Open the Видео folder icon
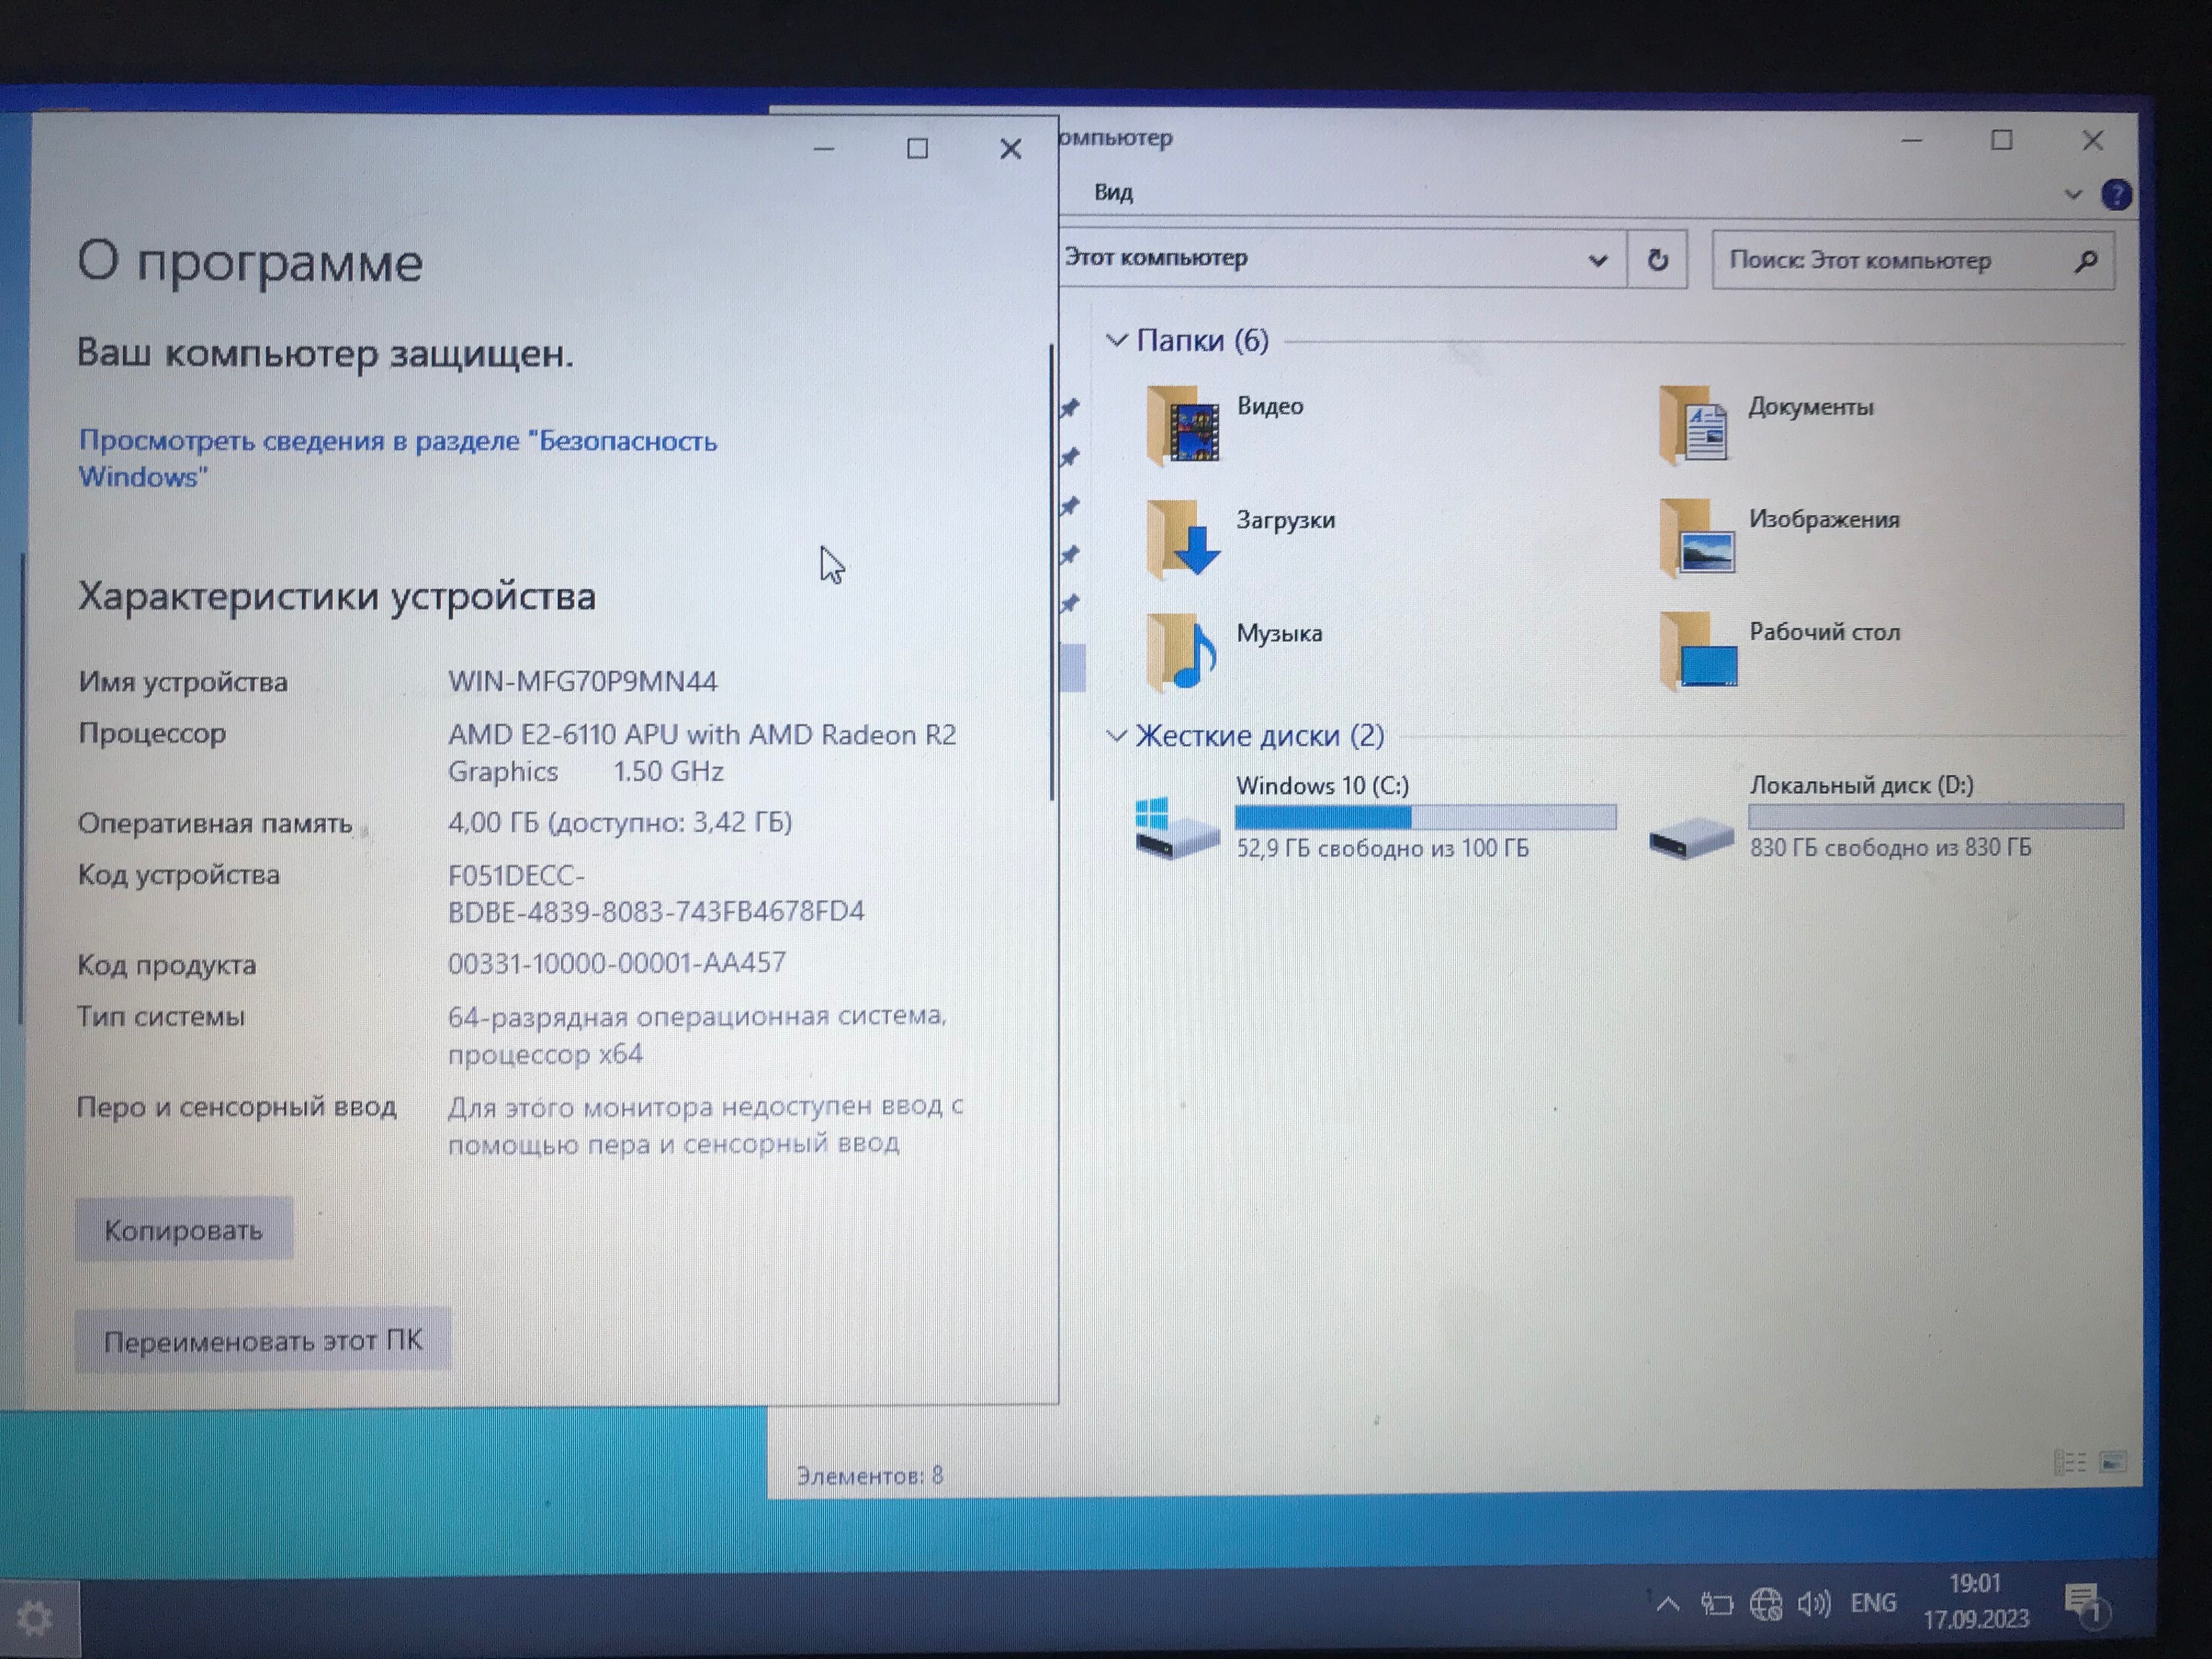The width and height of the screenshot is (2212, 1659). [x=1183, y=425]
